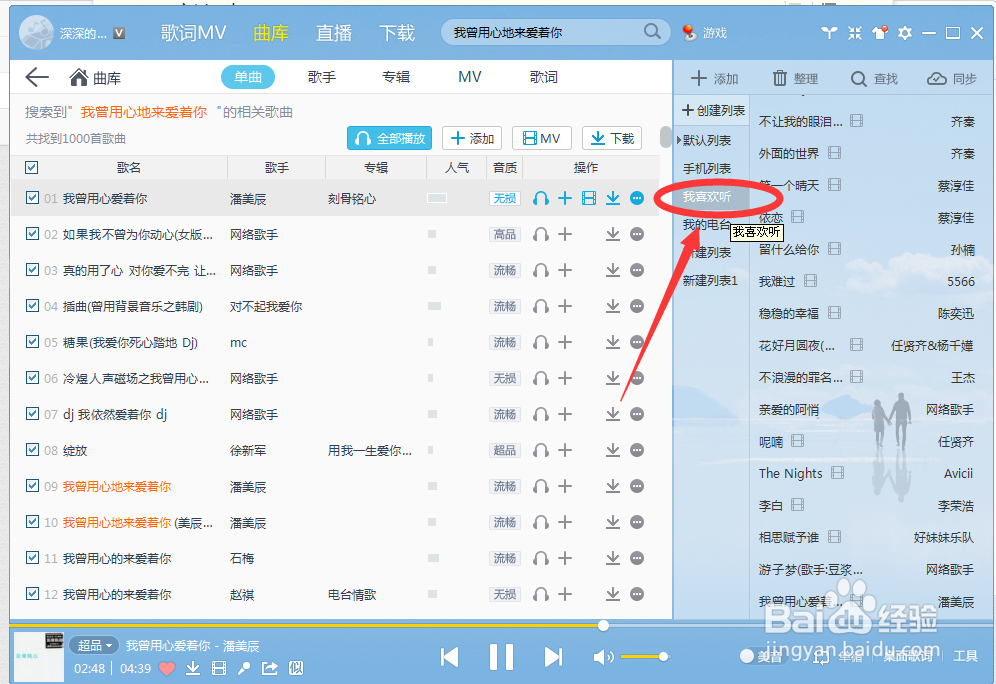Image resolution: width=996 pixels, height=684 pixels.
Task: Click the search magnifier icon
Action: (652, 31)
